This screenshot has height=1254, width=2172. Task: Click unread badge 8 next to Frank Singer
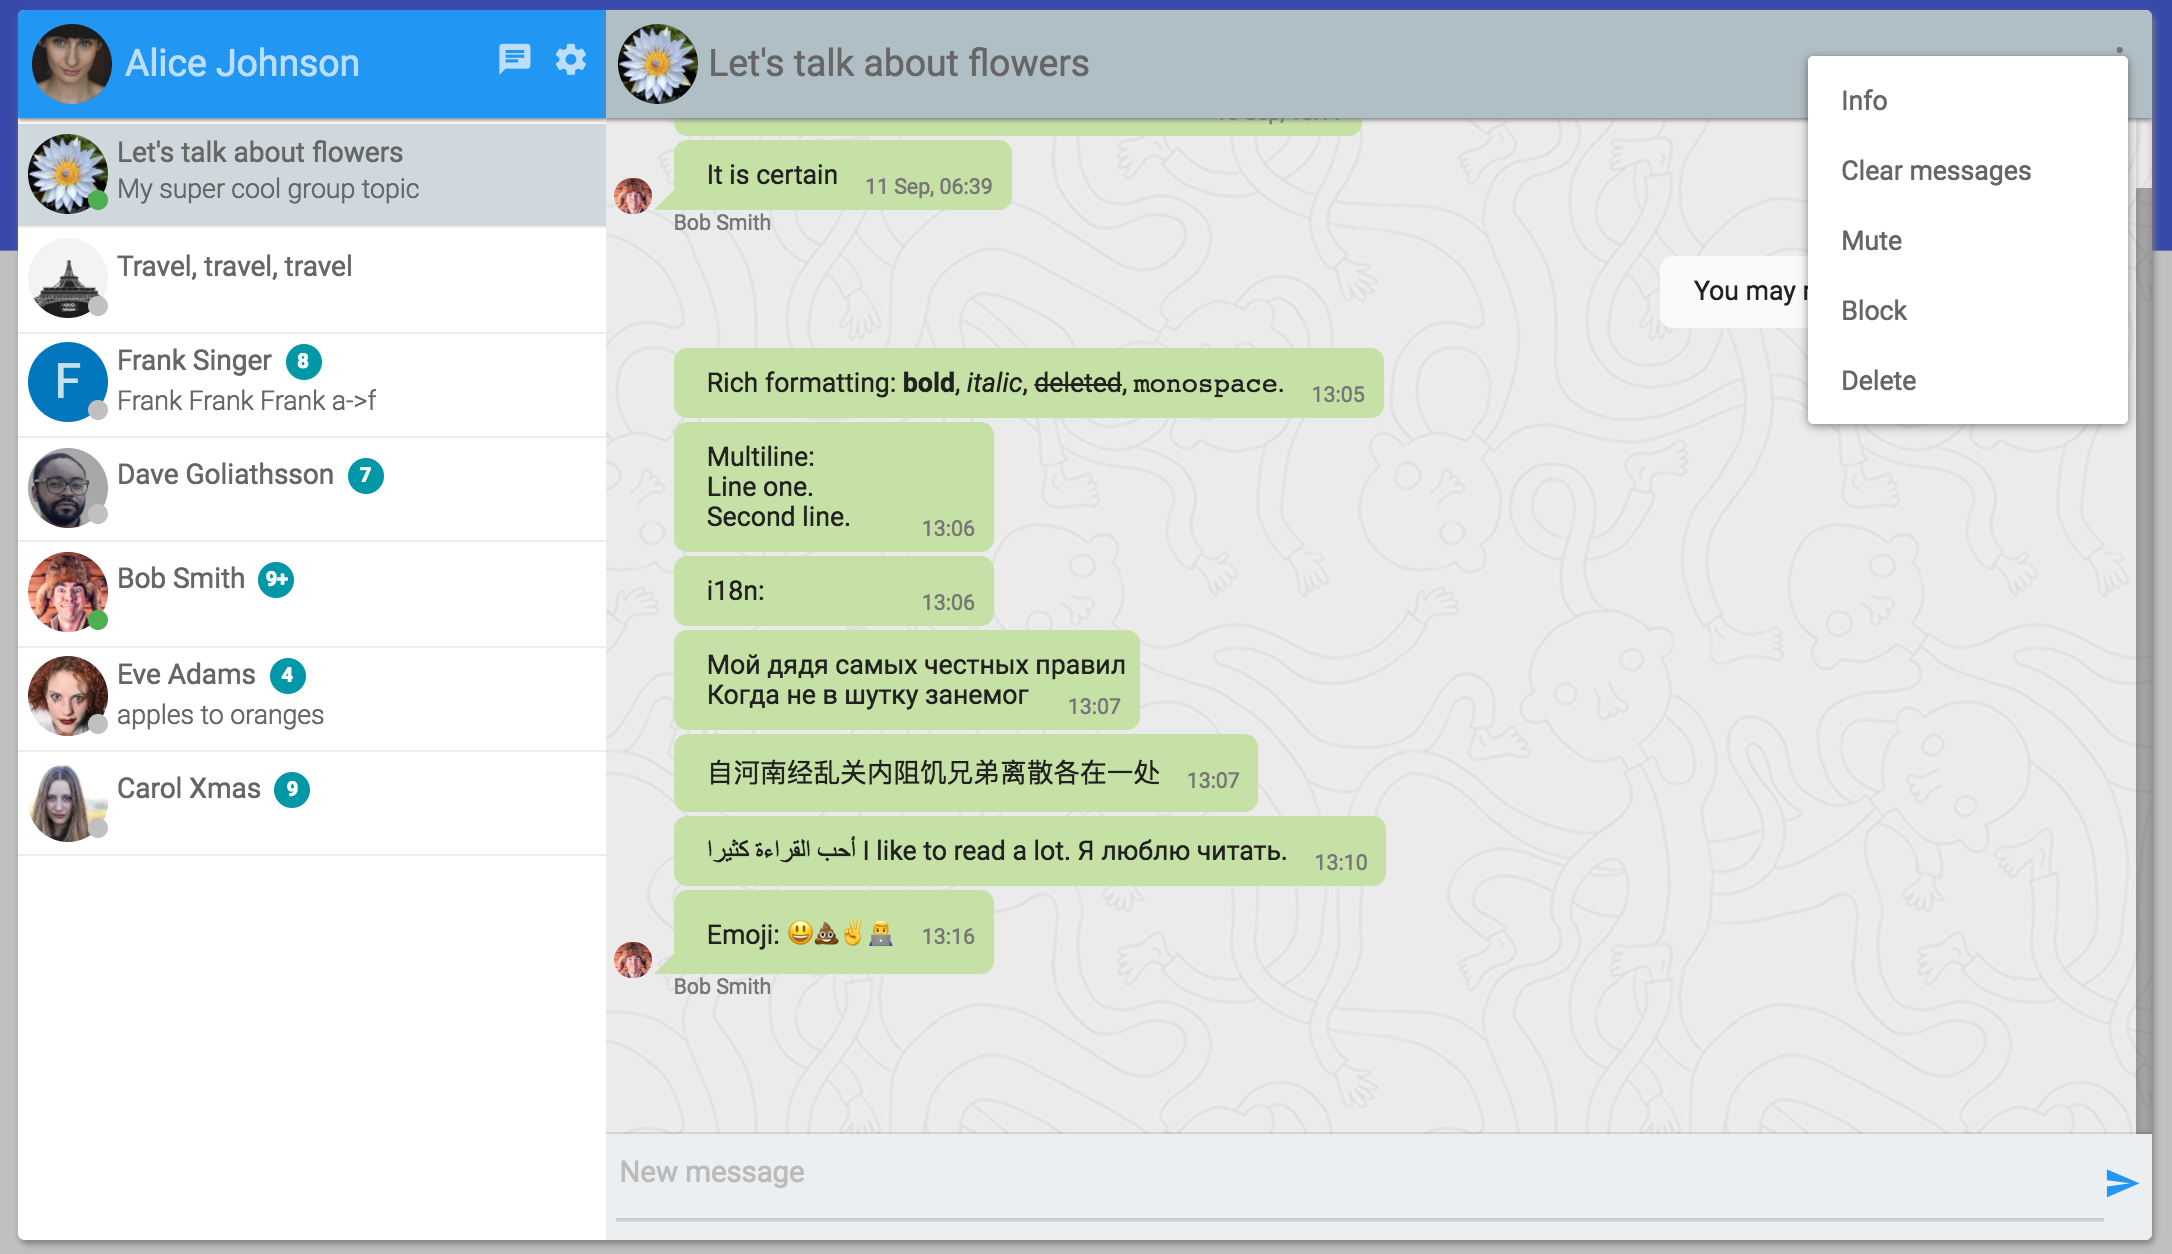point(303,362)
